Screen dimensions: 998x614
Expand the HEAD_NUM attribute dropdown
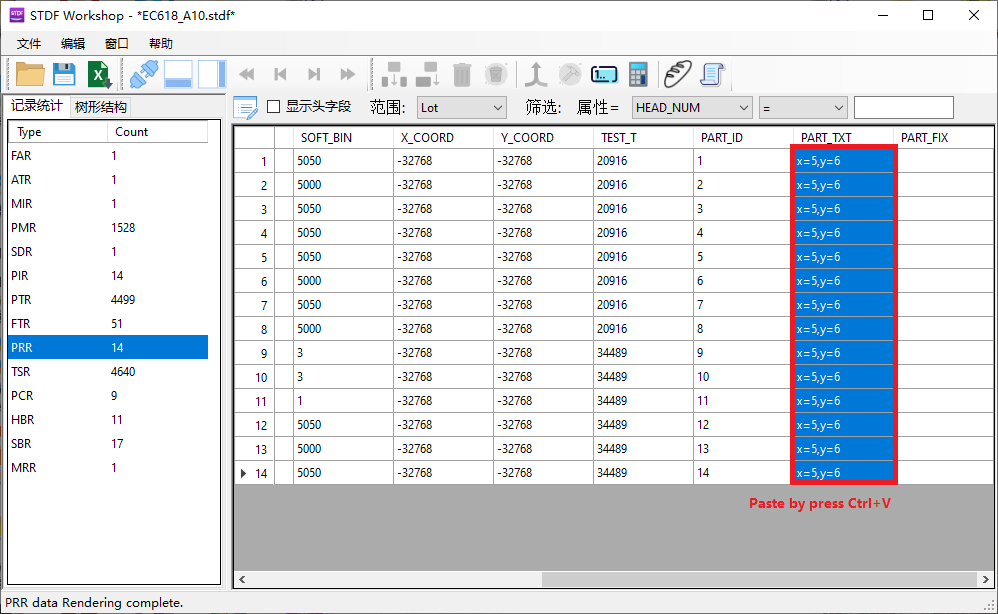tap(692, 107)
